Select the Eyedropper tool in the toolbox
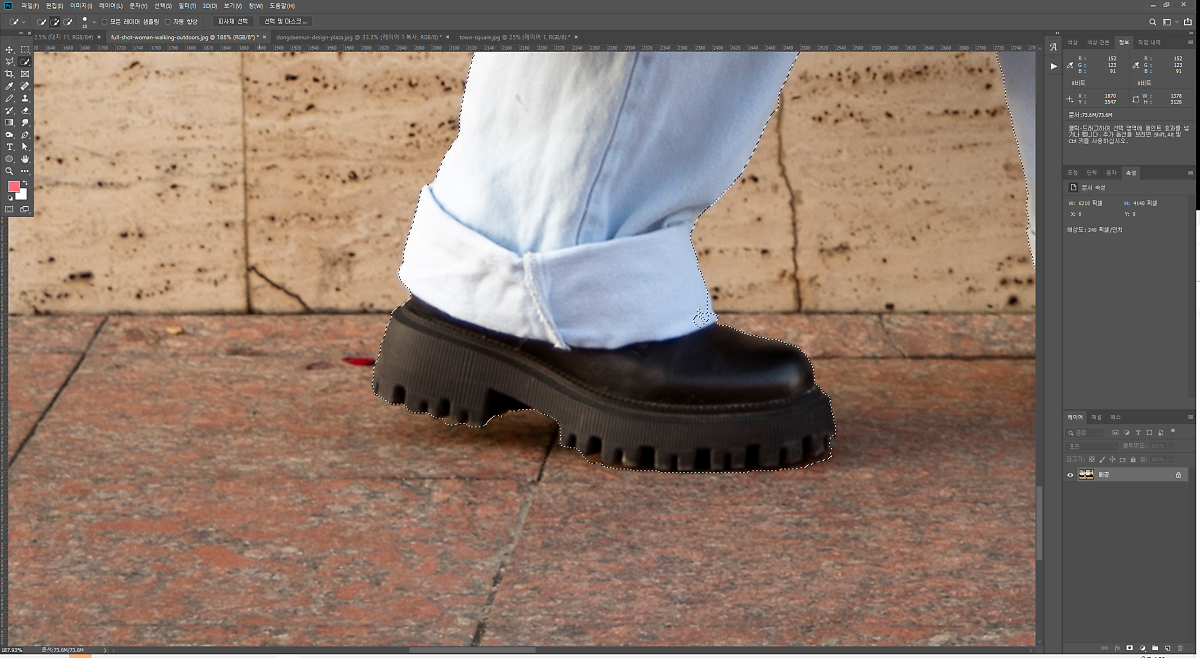 pyautogui.click(x=10, y=86)
